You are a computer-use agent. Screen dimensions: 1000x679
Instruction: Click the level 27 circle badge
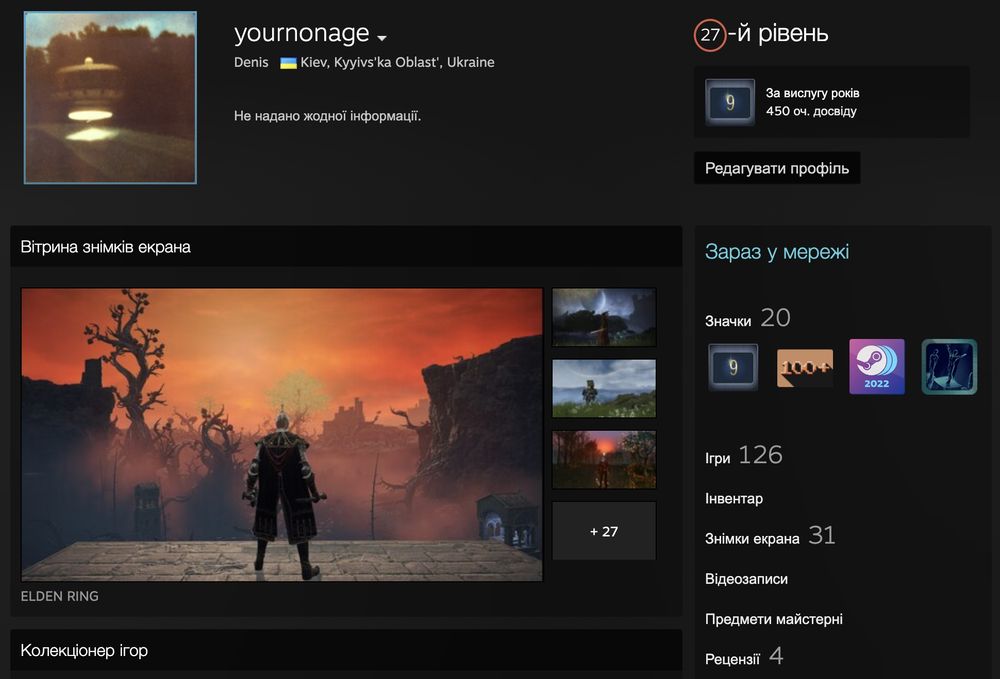coord(710,34)
